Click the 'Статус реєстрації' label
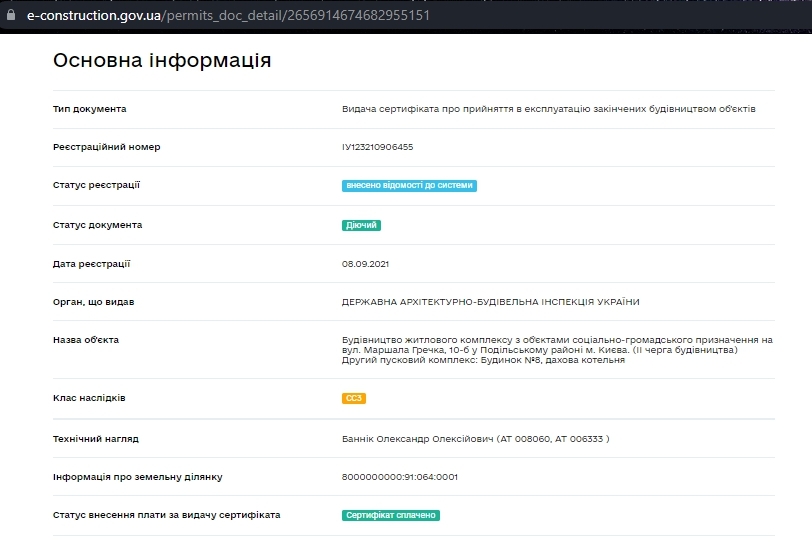Screen dimensions: 812x549 click(x=96, y=185)
